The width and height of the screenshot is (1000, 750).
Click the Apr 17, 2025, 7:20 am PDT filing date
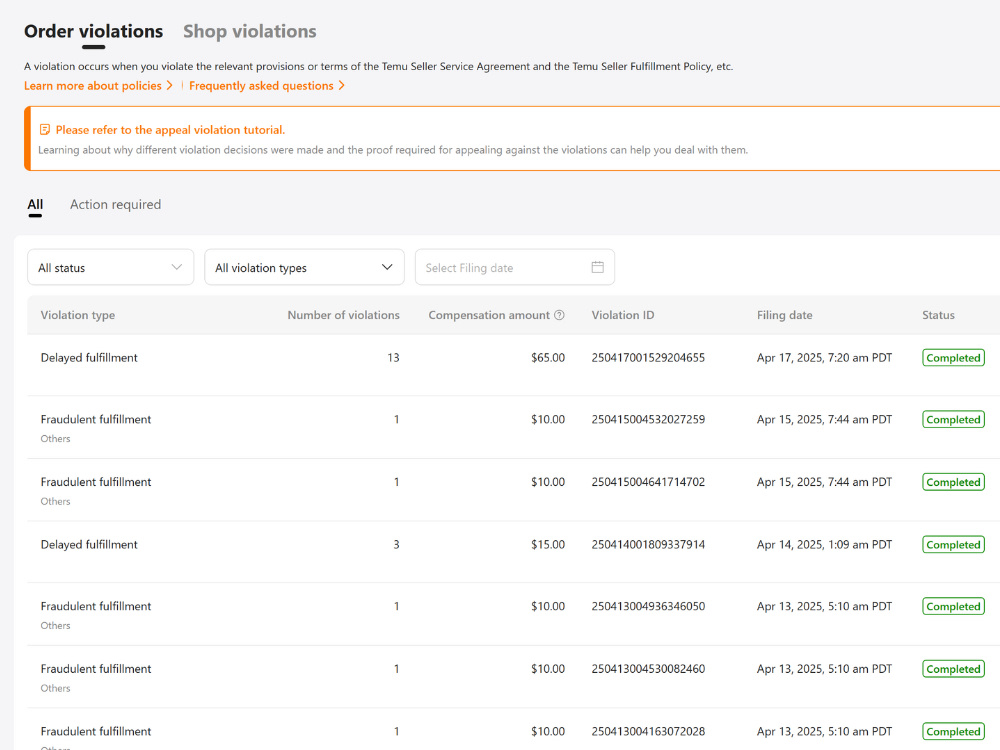pos(824,358)
